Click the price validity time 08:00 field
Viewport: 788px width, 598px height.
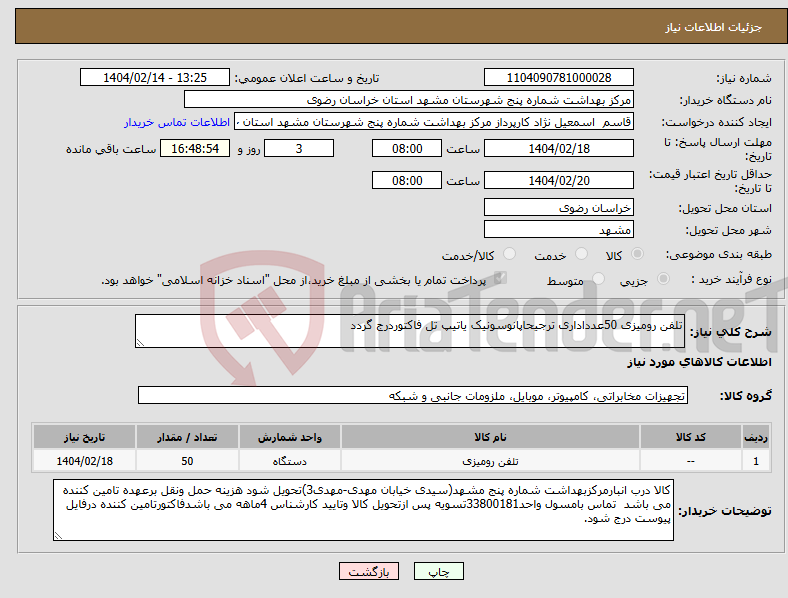(x=407, y=180)
